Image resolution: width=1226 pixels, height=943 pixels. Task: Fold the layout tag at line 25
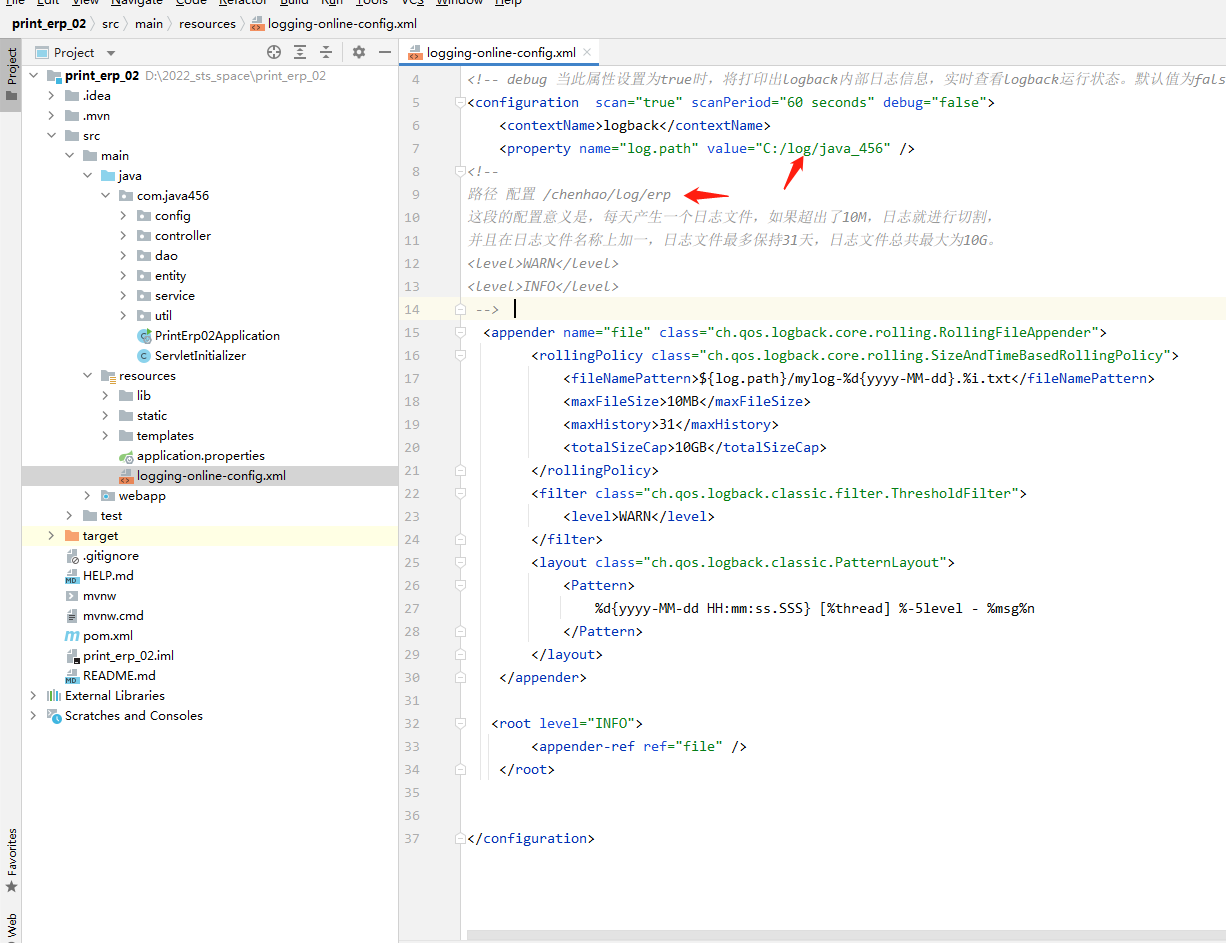click(460, 562)
